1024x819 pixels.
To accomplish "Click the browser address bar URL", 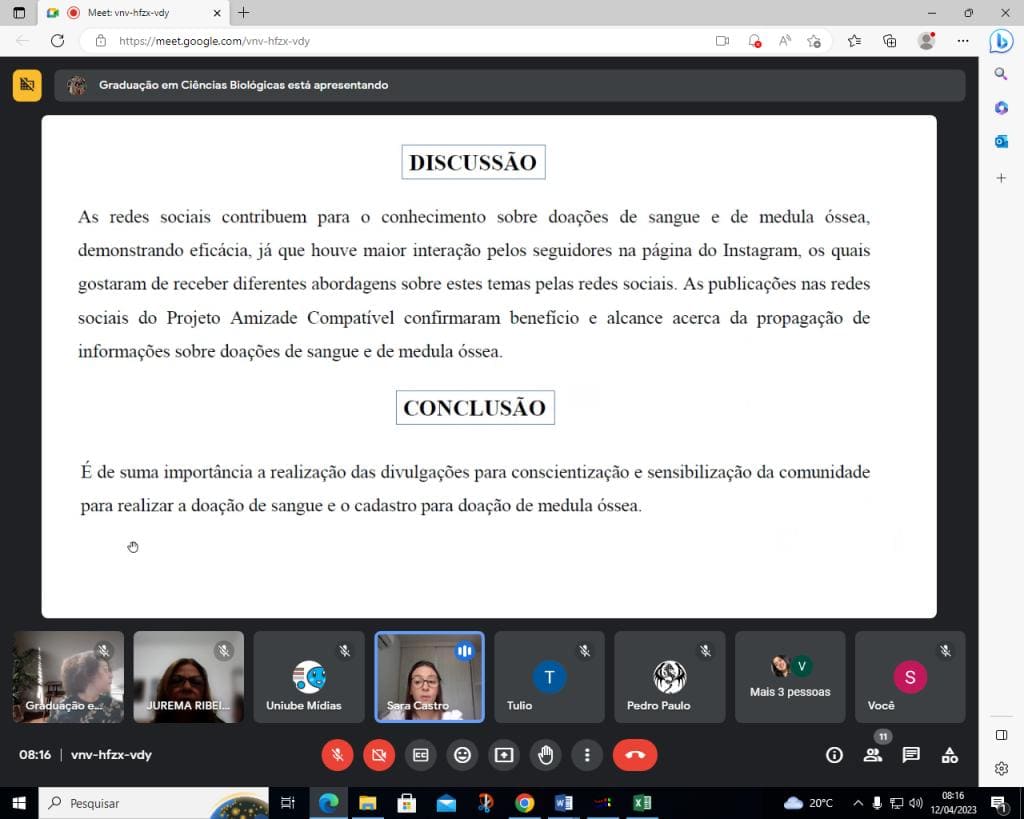I will pyautogui.click(x=214, y=40).
